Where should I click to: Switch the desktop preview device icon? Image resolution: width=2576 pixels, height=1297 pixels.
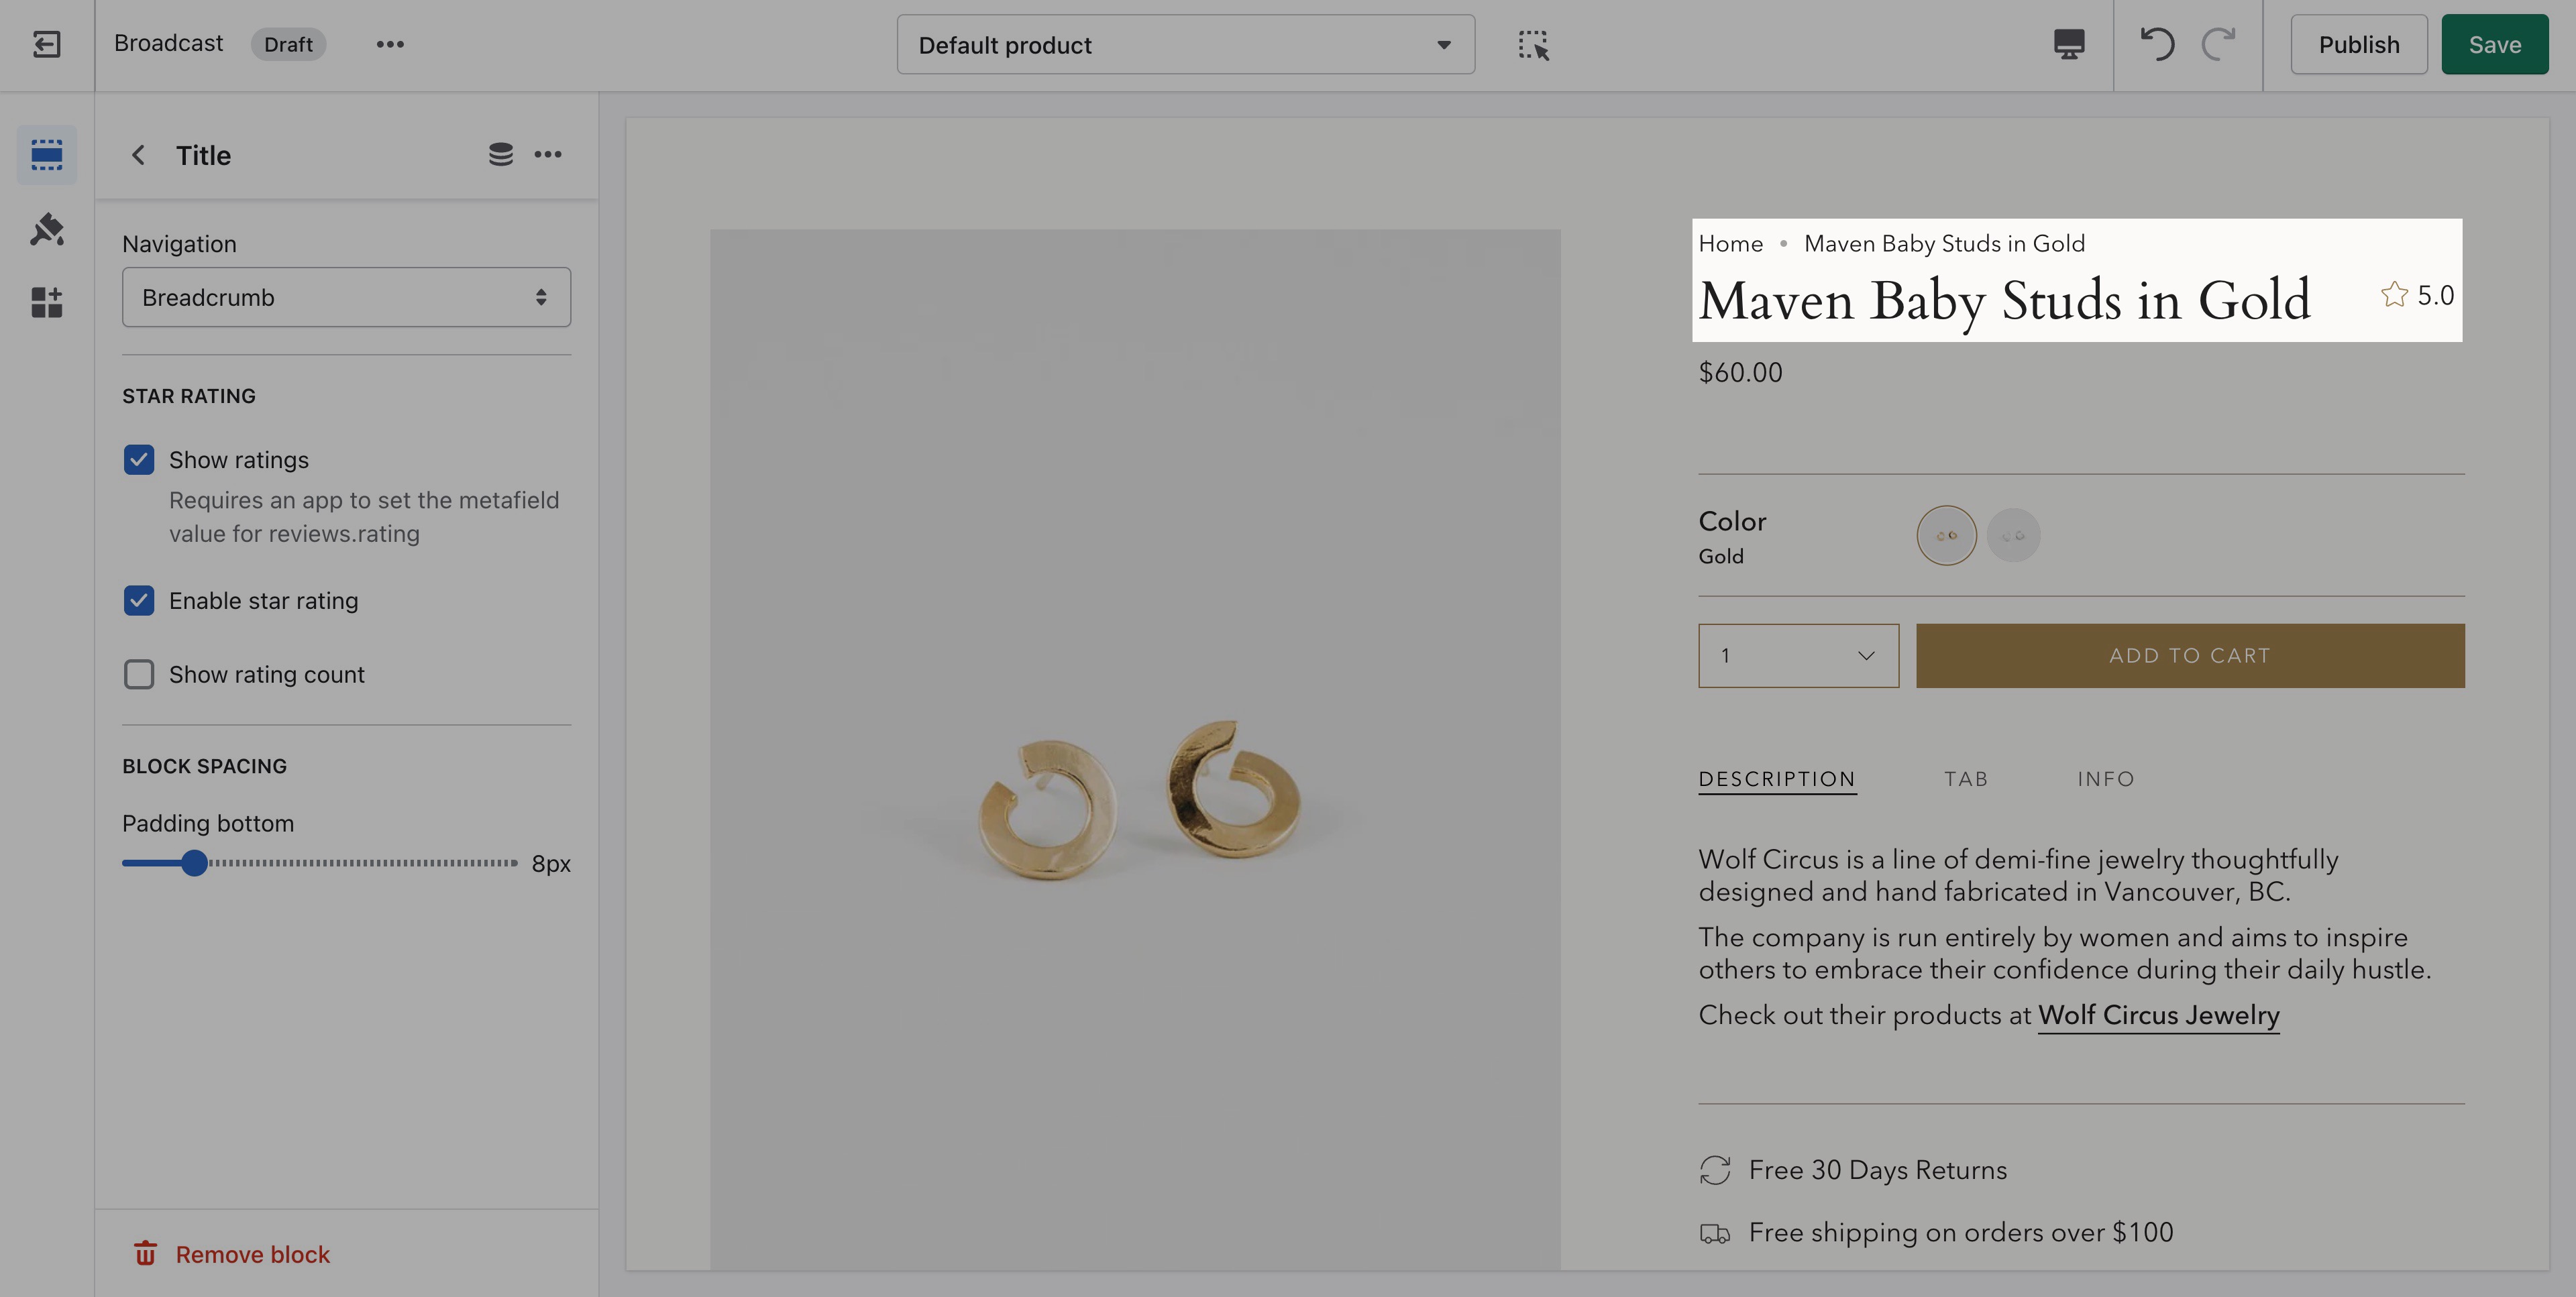[x=2069, y=44]
